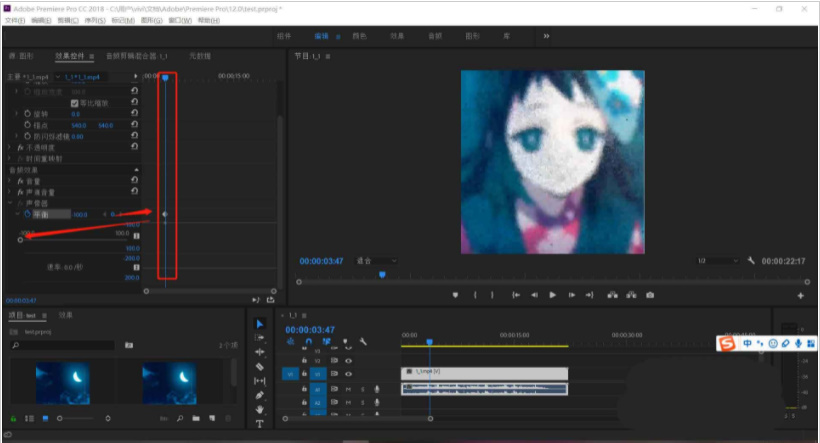The image size is (820, 443).
Task: Open the 颜色 workspace
Action: pyautogui.click(x=359, y=36)
